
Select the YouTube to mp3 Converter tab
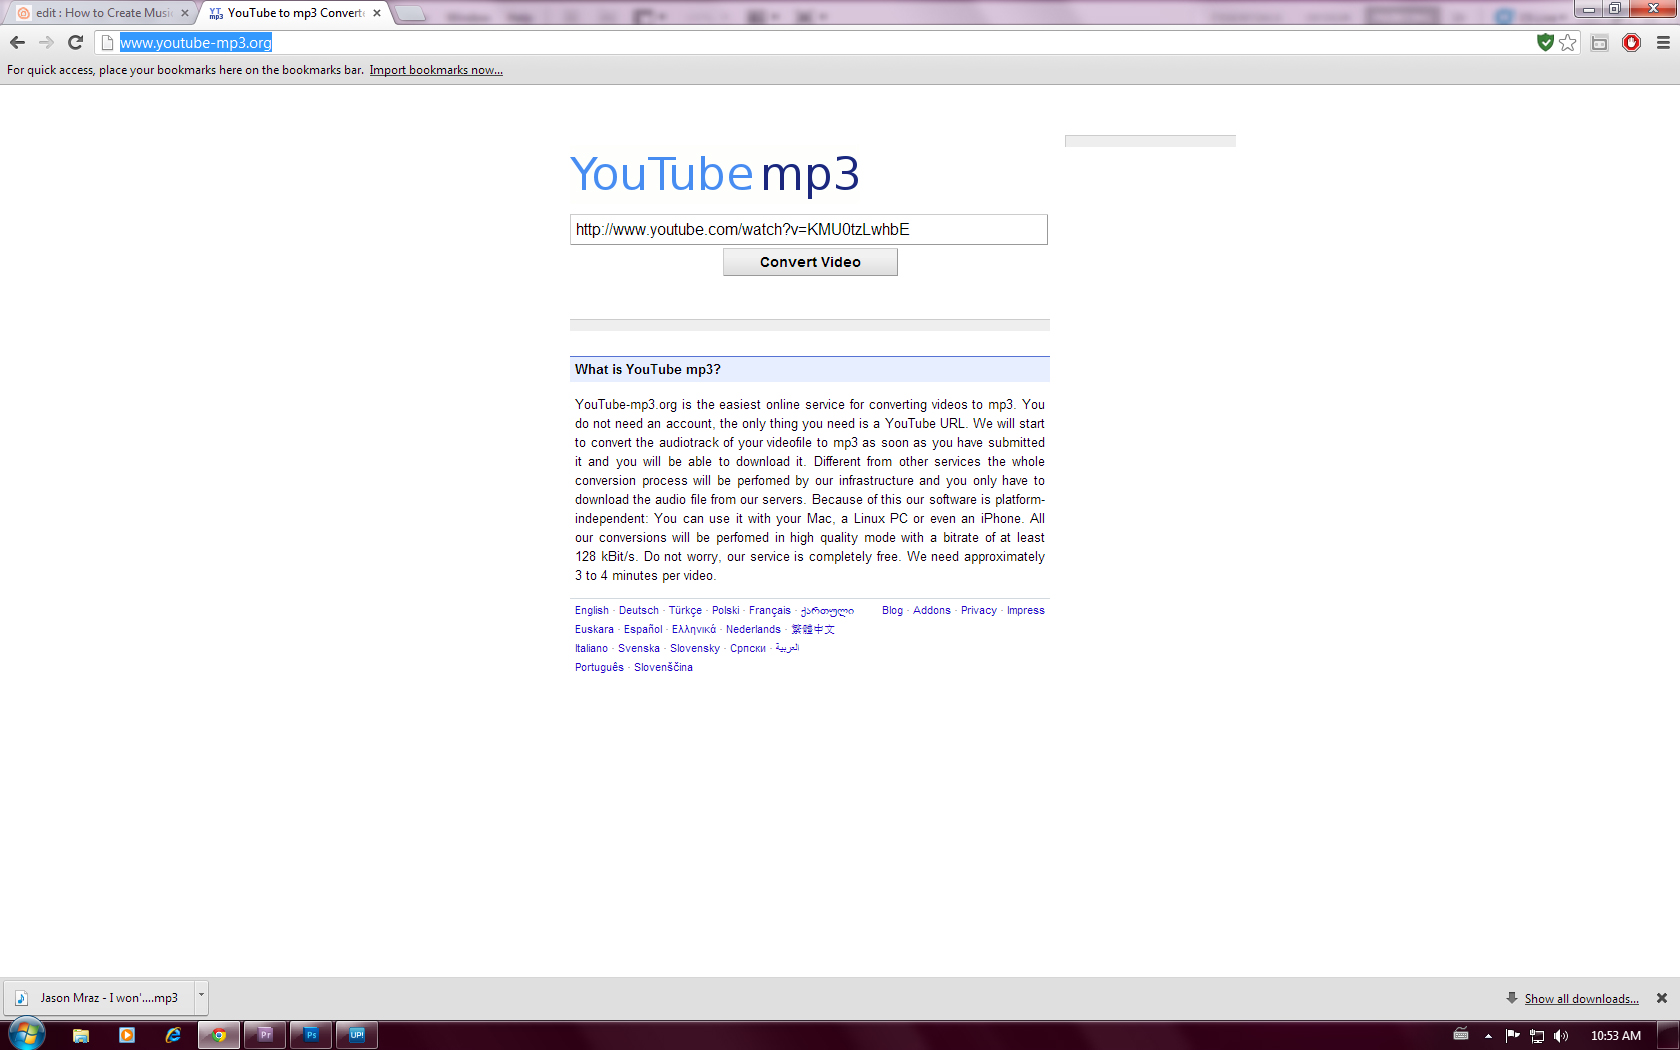click(295, 13)
